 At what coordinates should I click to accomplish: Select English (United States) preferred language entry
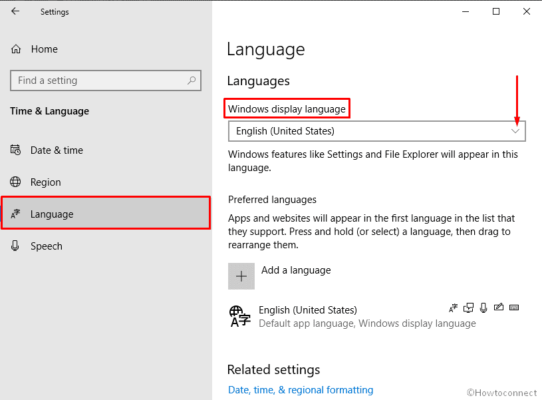coord(375,316)
